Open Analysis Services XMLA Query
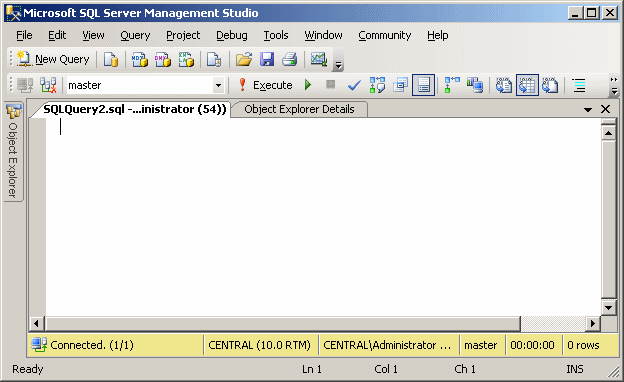 tap(186, 59)
